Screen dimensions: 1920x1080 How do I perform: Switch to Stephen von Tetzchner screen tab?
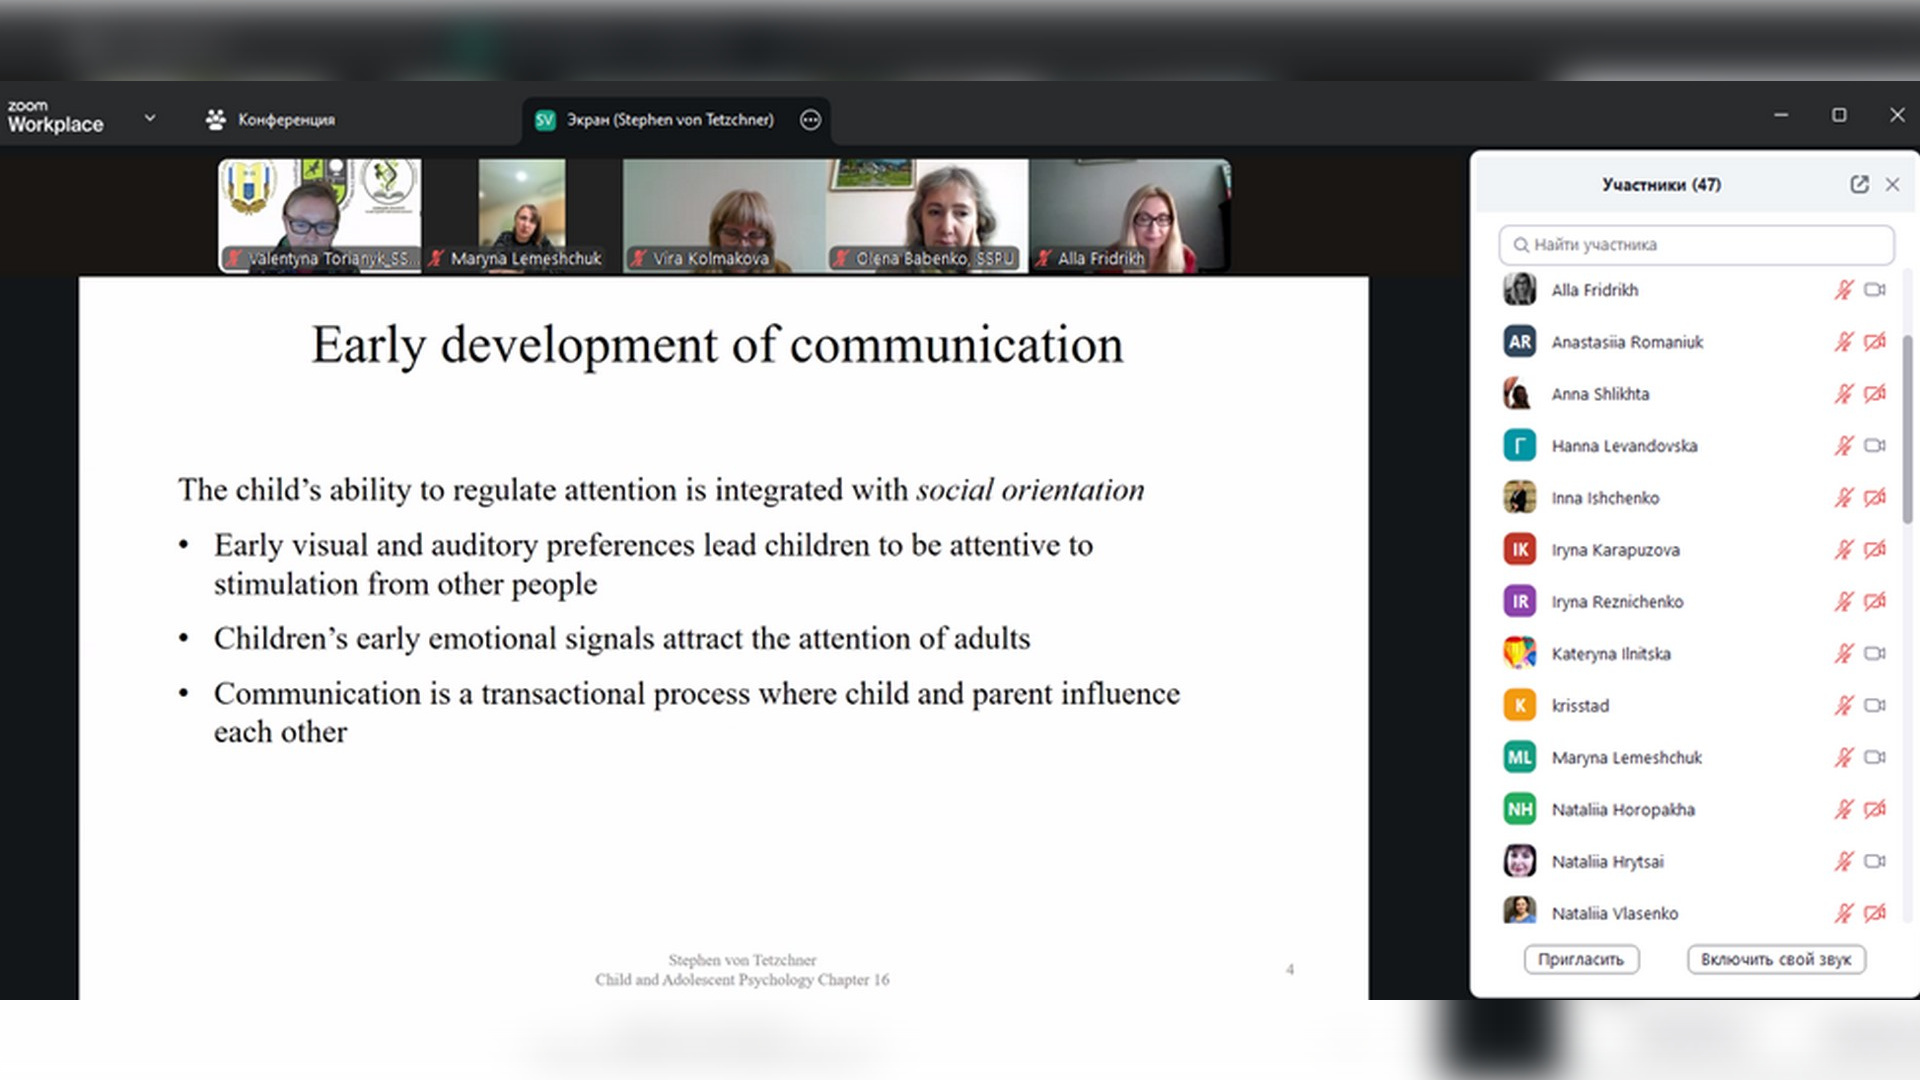[668, 120]
